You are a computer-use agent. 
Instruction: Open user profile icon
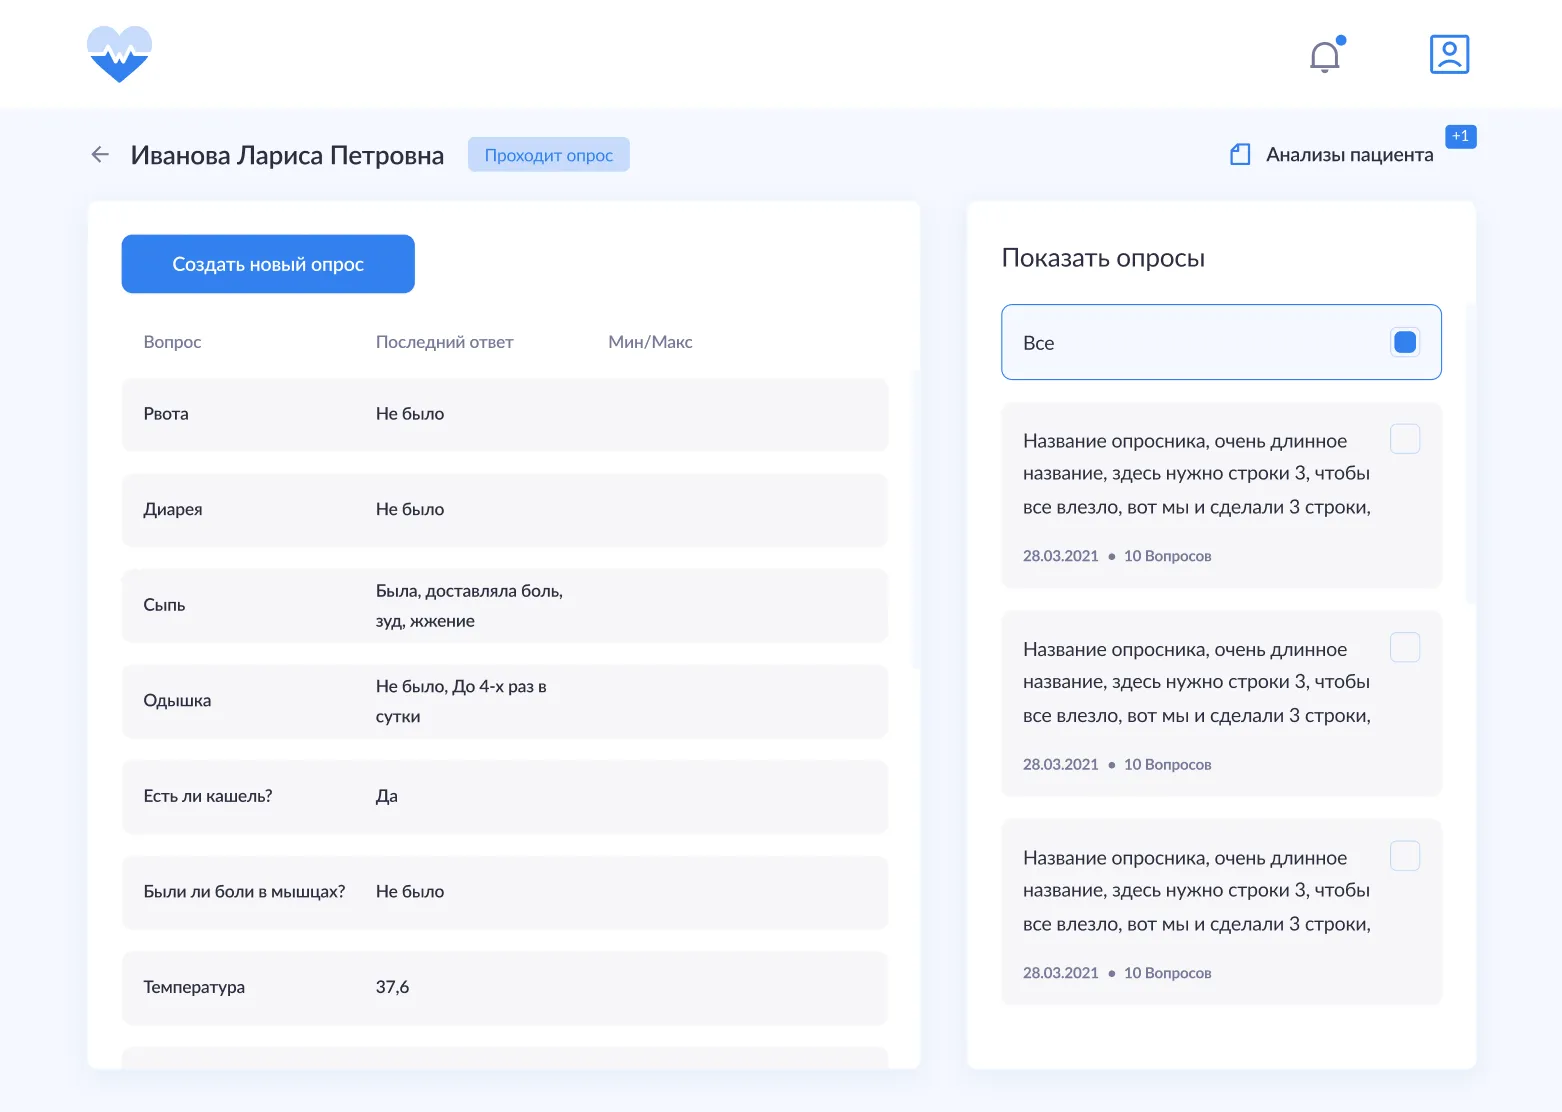(x=1449, y=54)
